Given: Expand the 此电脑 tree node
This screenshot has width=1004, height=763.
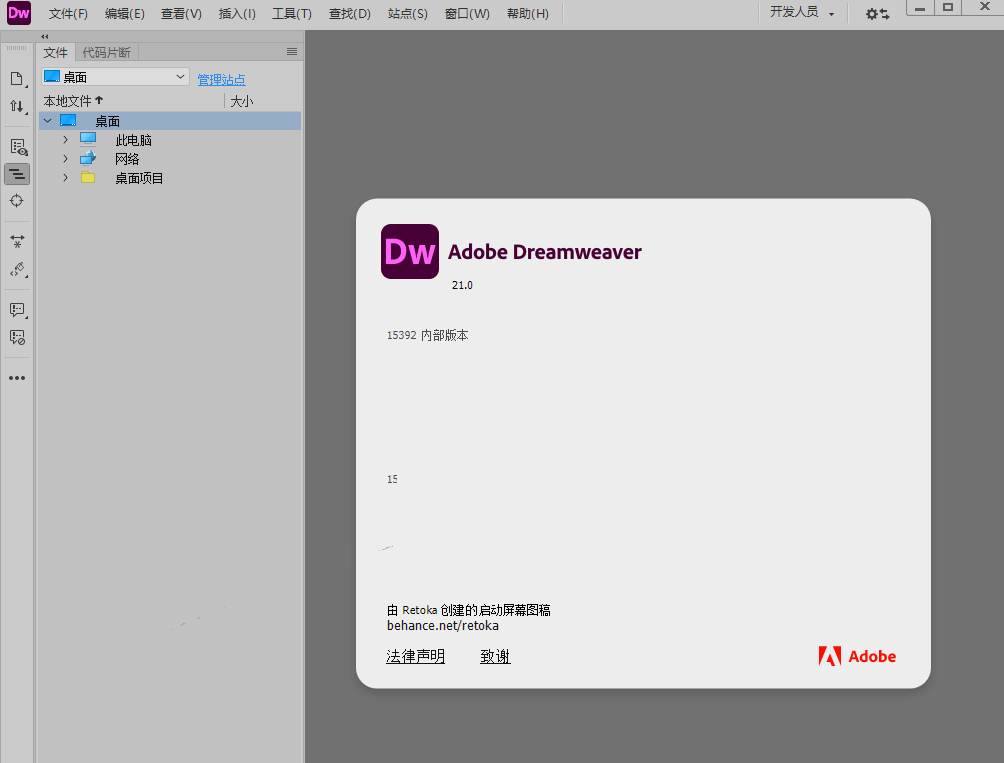Looking at the screenshot, I should [65, 140].
